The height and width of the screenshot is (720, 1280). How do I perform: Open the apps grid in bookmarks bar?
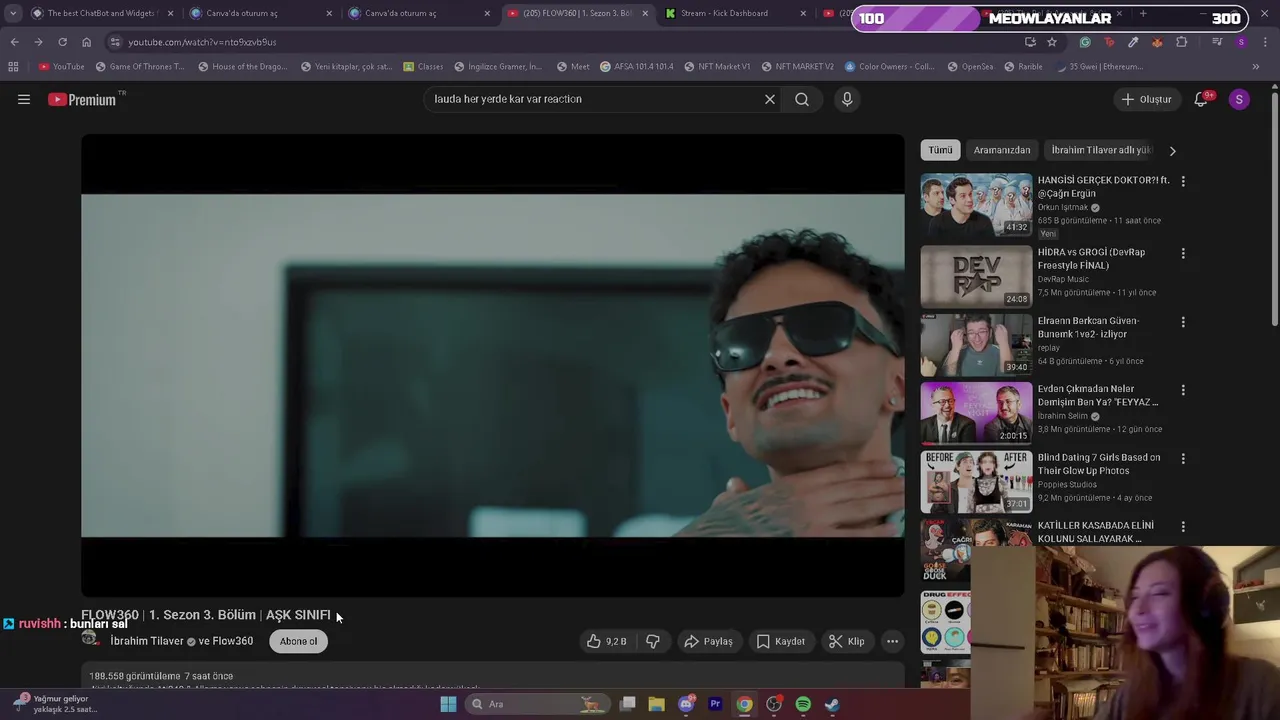(13, 67)
